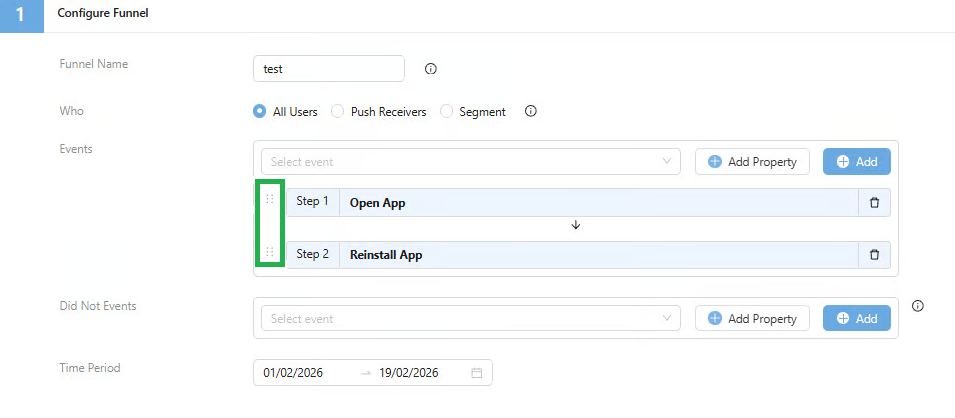The width and height of the screenshot is (955, 418).
Task: Delete the Reinstall App step
Action: [x=874, y=255]
